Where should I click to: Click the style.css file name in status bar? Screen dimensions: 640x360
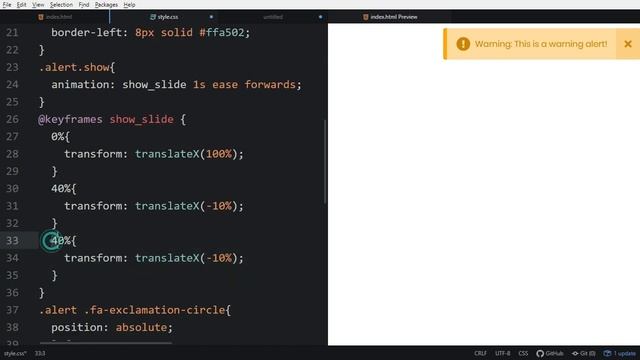15,353
